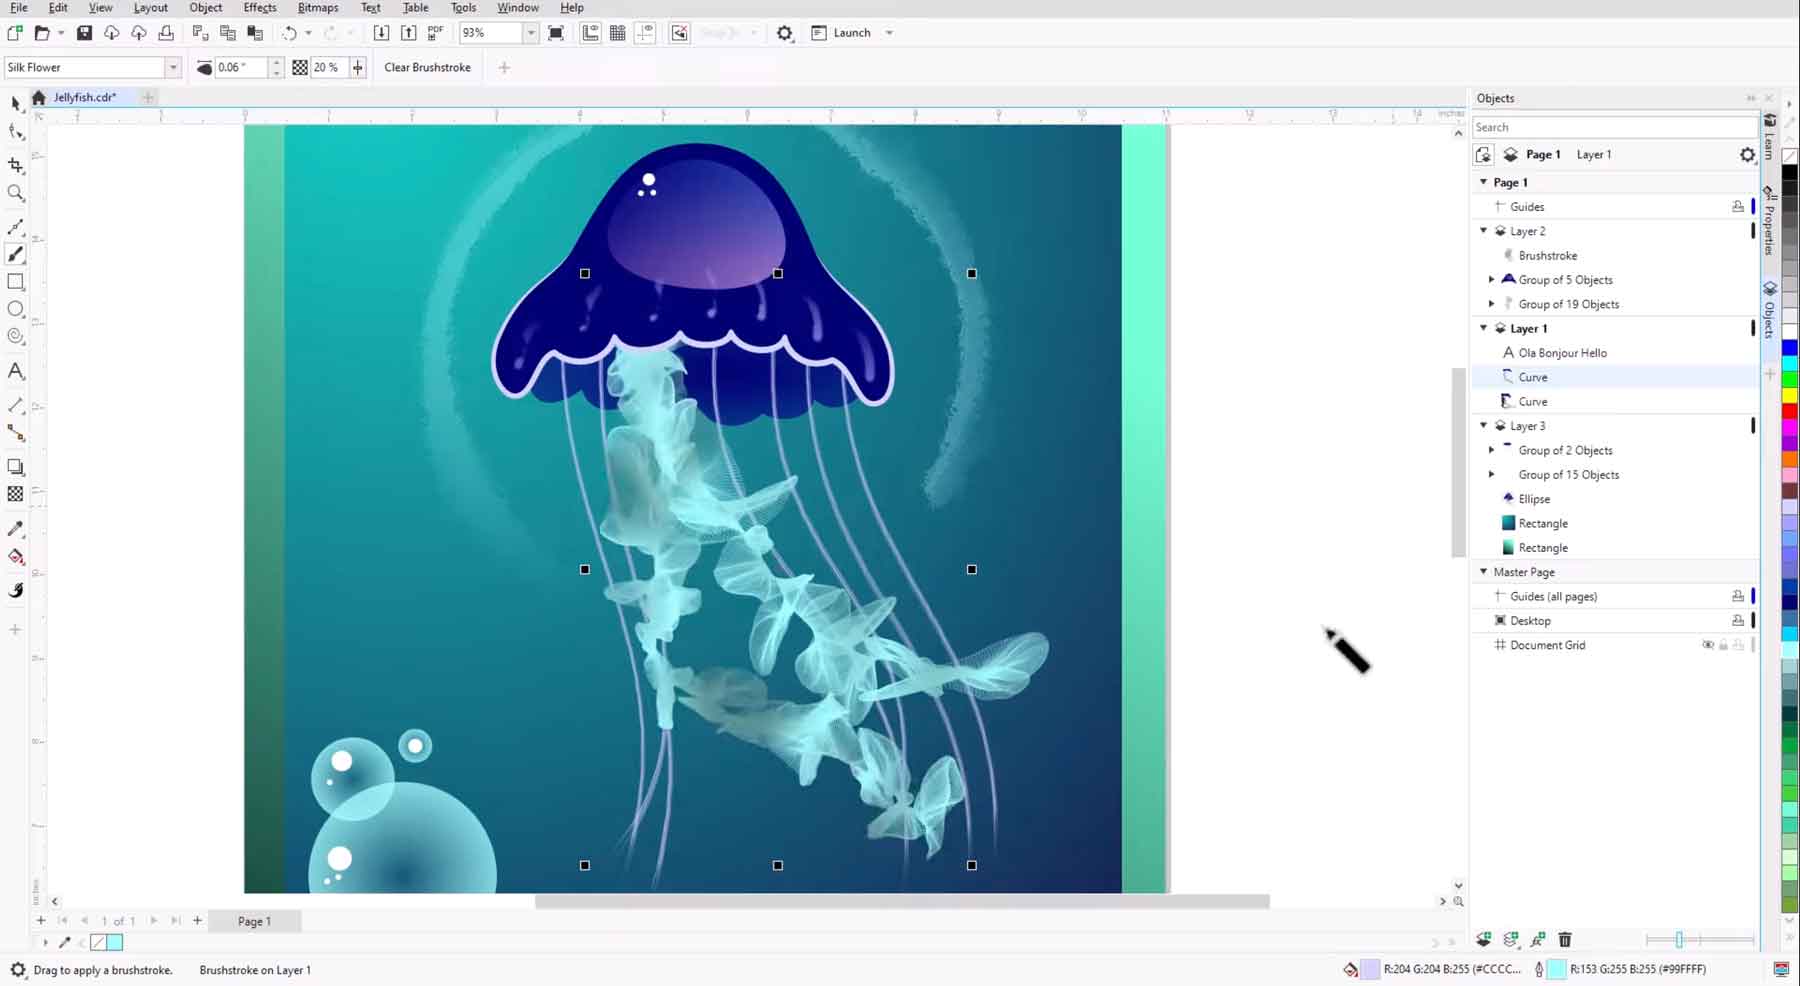Select the Rectangle tool
The image size is (1800, 986).
coord(15,282)
